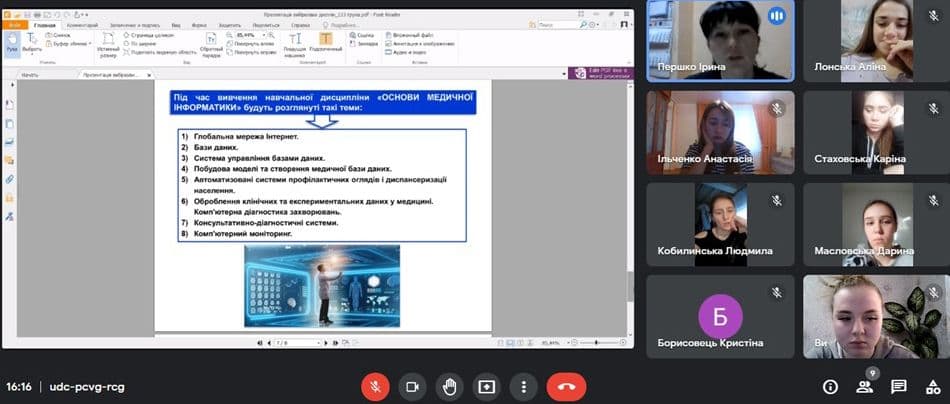950x404 pixels.
Task: Rotate view right (Повернуть вправо)
Action: (x=251, y=52)
